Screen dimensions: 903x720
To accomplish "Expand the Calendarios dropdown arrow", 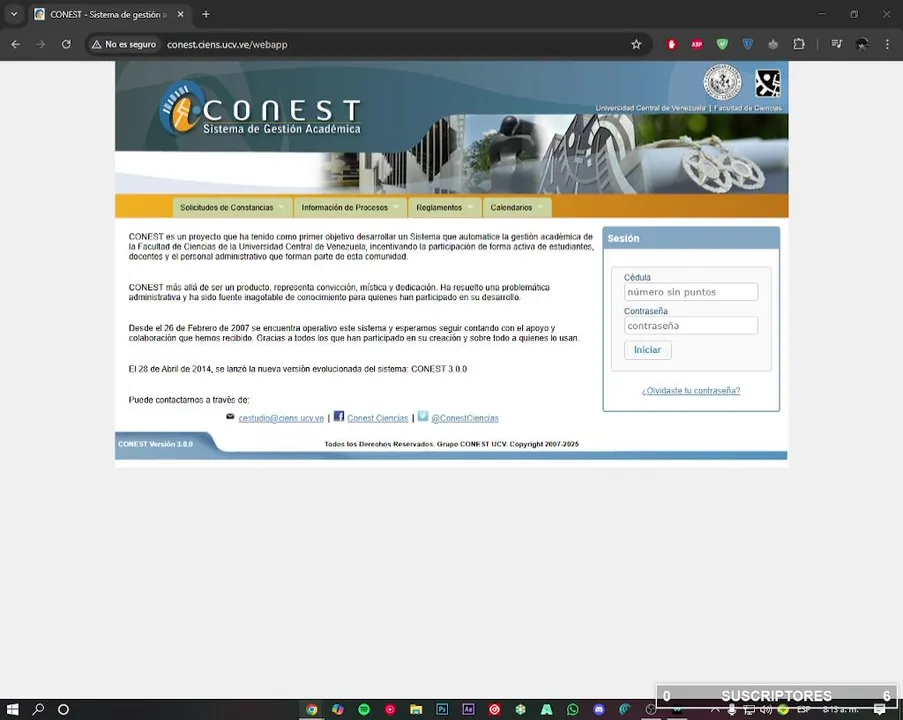I will point(540,207).
